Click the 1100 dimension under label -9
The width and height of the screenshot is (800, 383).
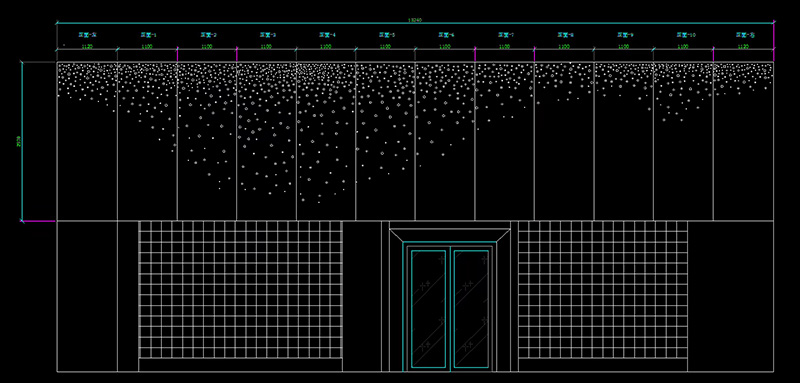point(623,46)
